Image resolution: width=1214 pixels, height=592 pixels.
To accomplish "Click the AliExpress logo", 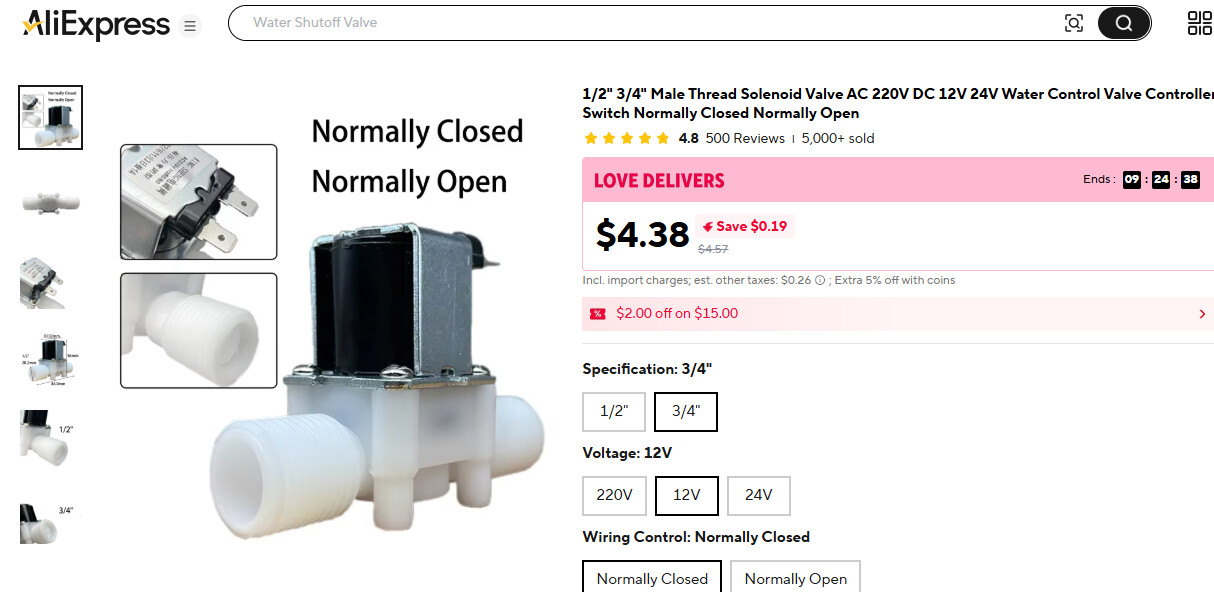I will pyautogui.click(x=96, y=24).
